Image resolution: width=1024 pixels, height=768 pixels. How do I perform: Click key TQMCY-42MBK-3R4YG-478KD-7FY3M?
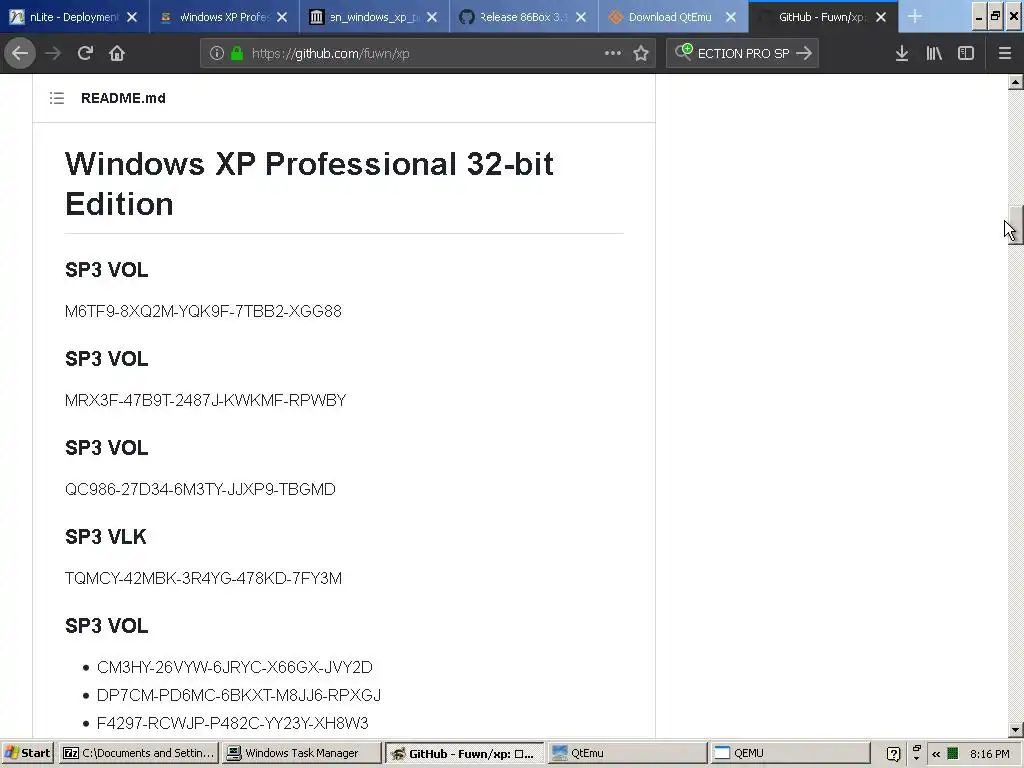pyautogui.click(x=203, y=578)
